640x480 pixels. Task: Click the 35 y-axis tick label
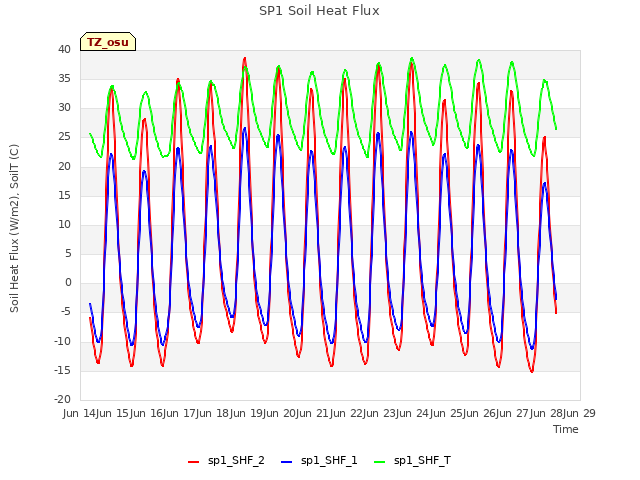pos(64,79)
